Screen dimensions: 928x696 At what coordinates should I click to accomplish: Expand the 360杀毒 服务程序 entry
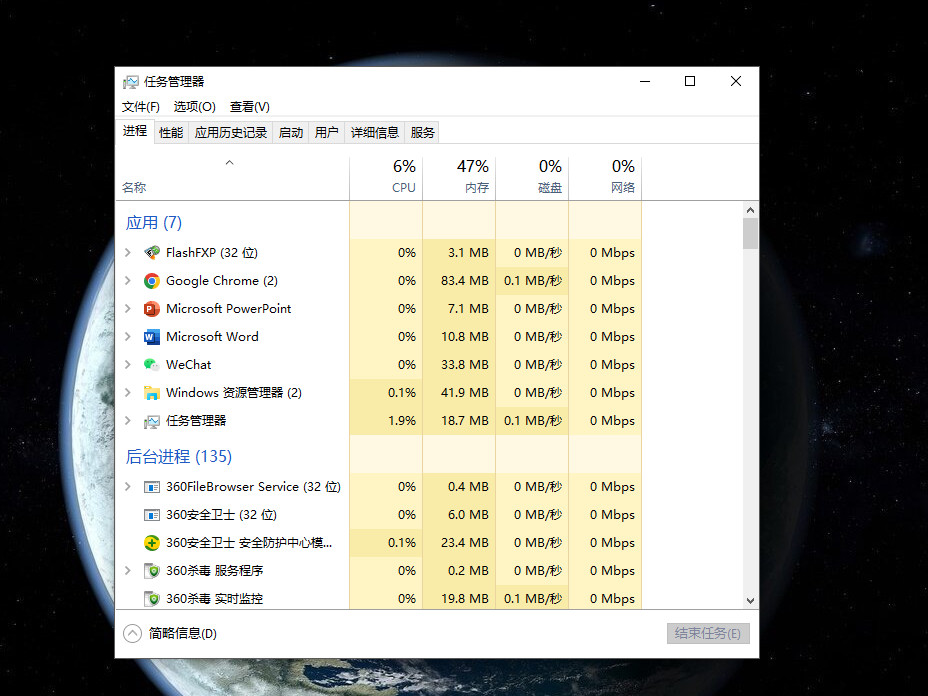(128, 571)
